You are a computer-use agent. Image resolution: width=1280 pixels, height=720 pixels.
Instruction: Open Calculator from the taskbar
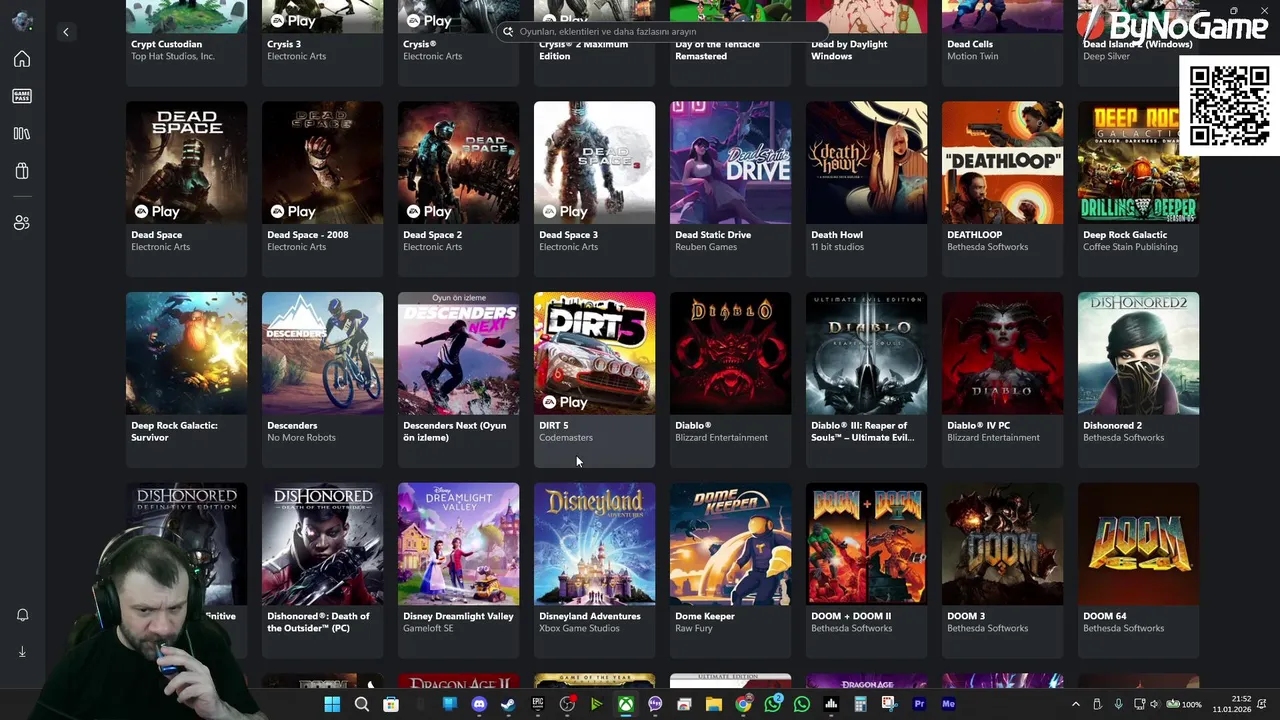tap(860, 704)
